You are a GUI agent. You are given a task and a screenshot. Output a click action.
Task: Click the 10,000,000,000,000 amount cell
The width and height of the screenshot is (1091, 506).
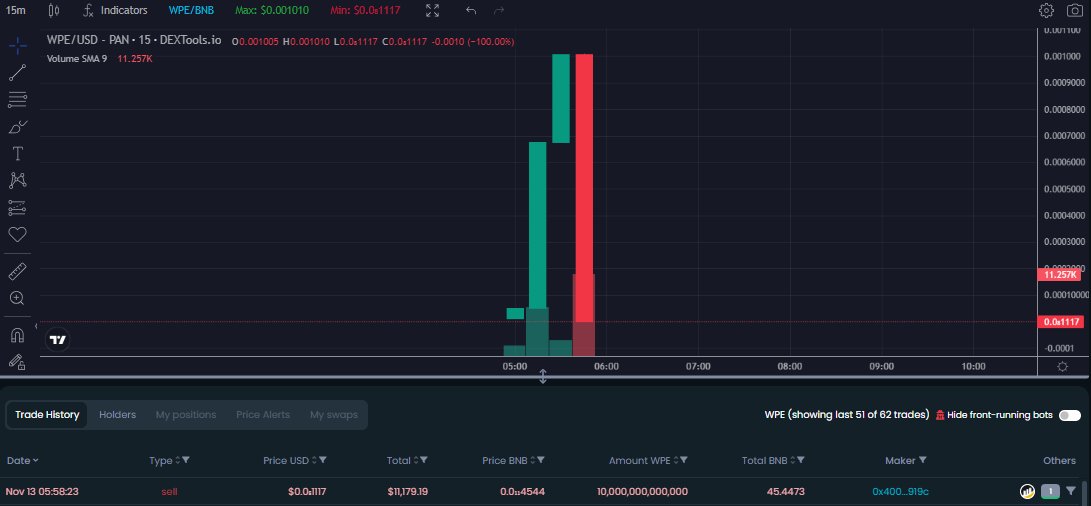642,491
